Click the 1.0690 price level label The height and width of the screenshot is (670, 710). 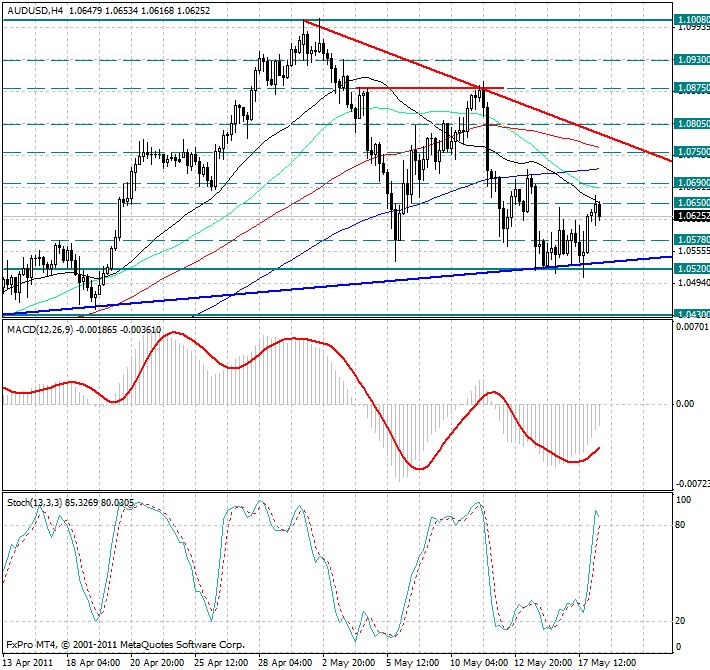click(x=692, y=183)
